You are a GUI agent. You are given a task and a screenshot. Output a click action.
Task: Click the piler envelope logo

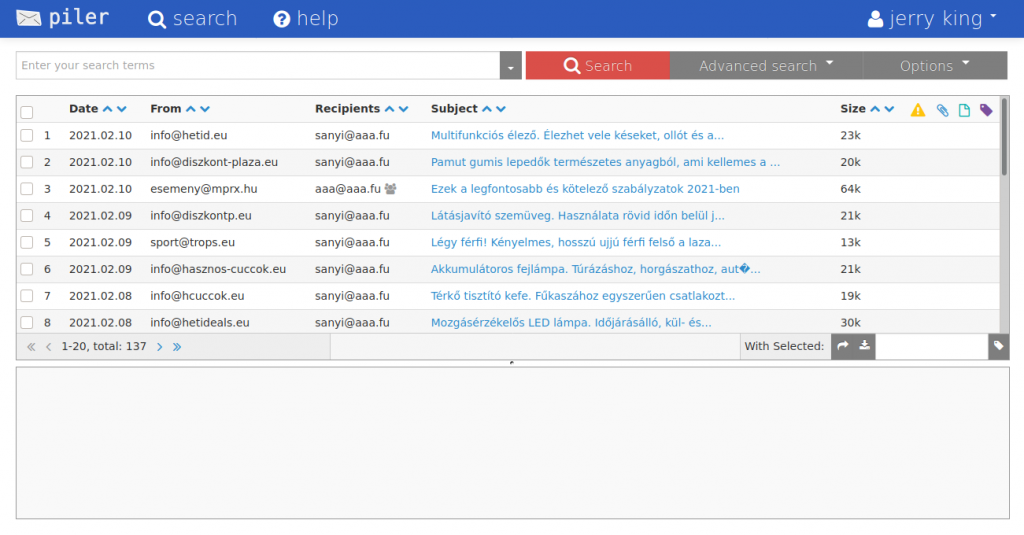pos(29,18)
